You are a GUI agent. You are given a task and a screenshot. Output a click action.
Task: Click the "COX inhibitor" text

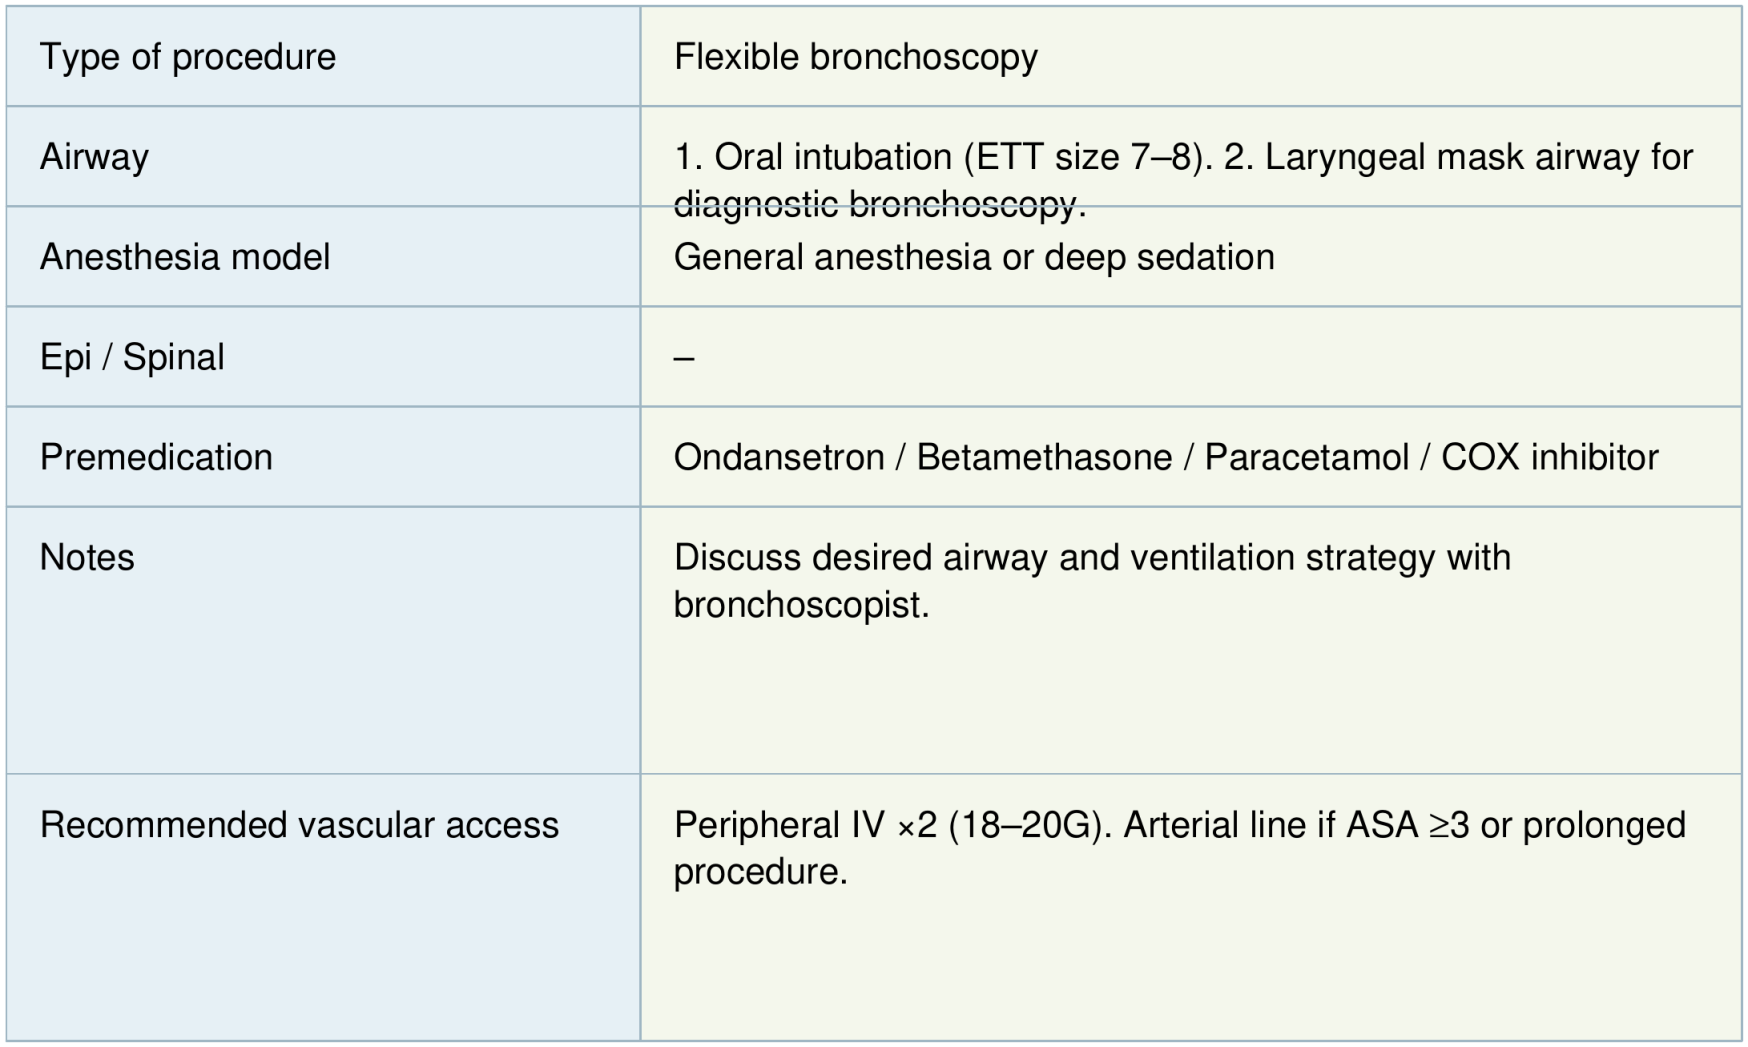pos(1549,457)
